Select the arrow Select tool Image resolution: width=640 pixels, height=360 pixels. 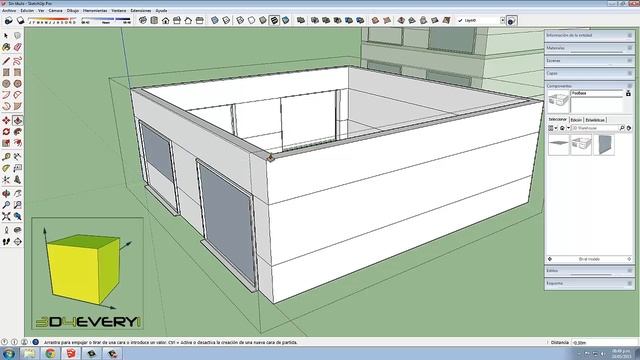(6, 36)
